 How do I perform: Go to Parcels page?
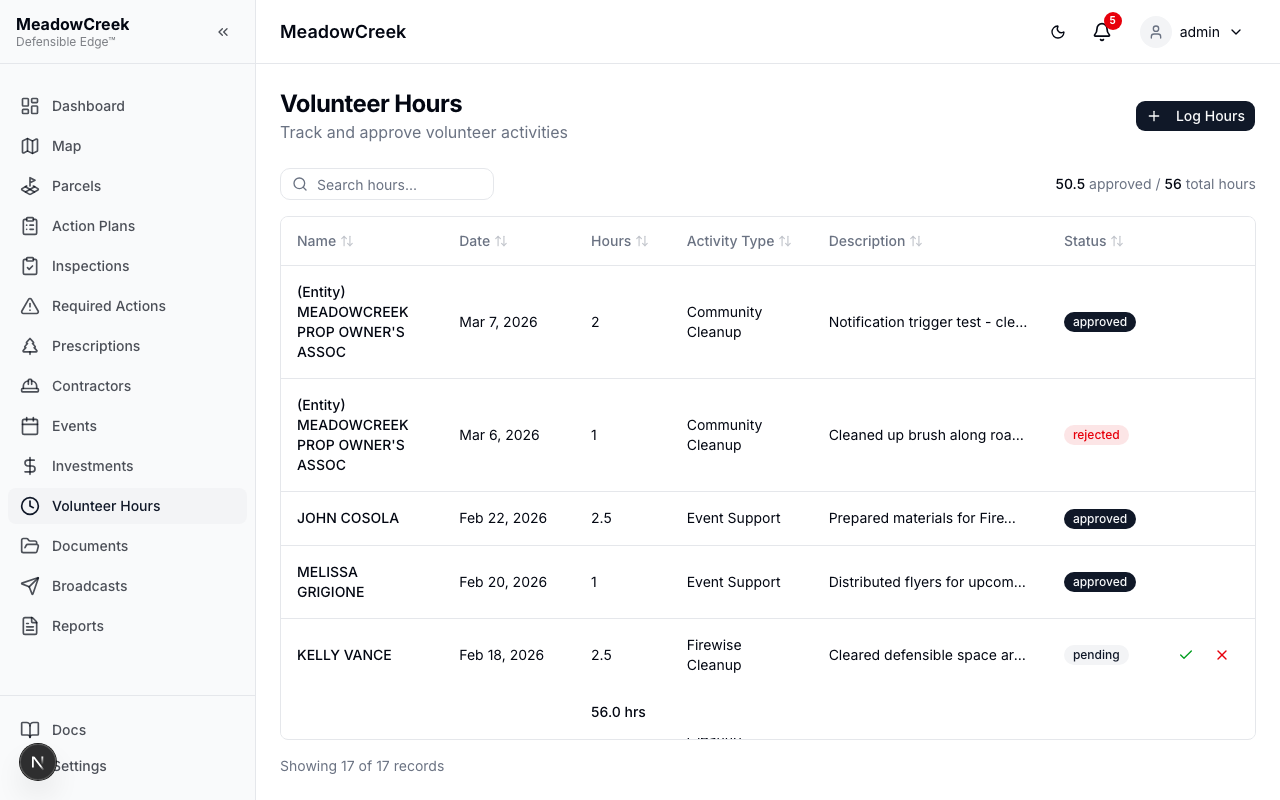127,186
